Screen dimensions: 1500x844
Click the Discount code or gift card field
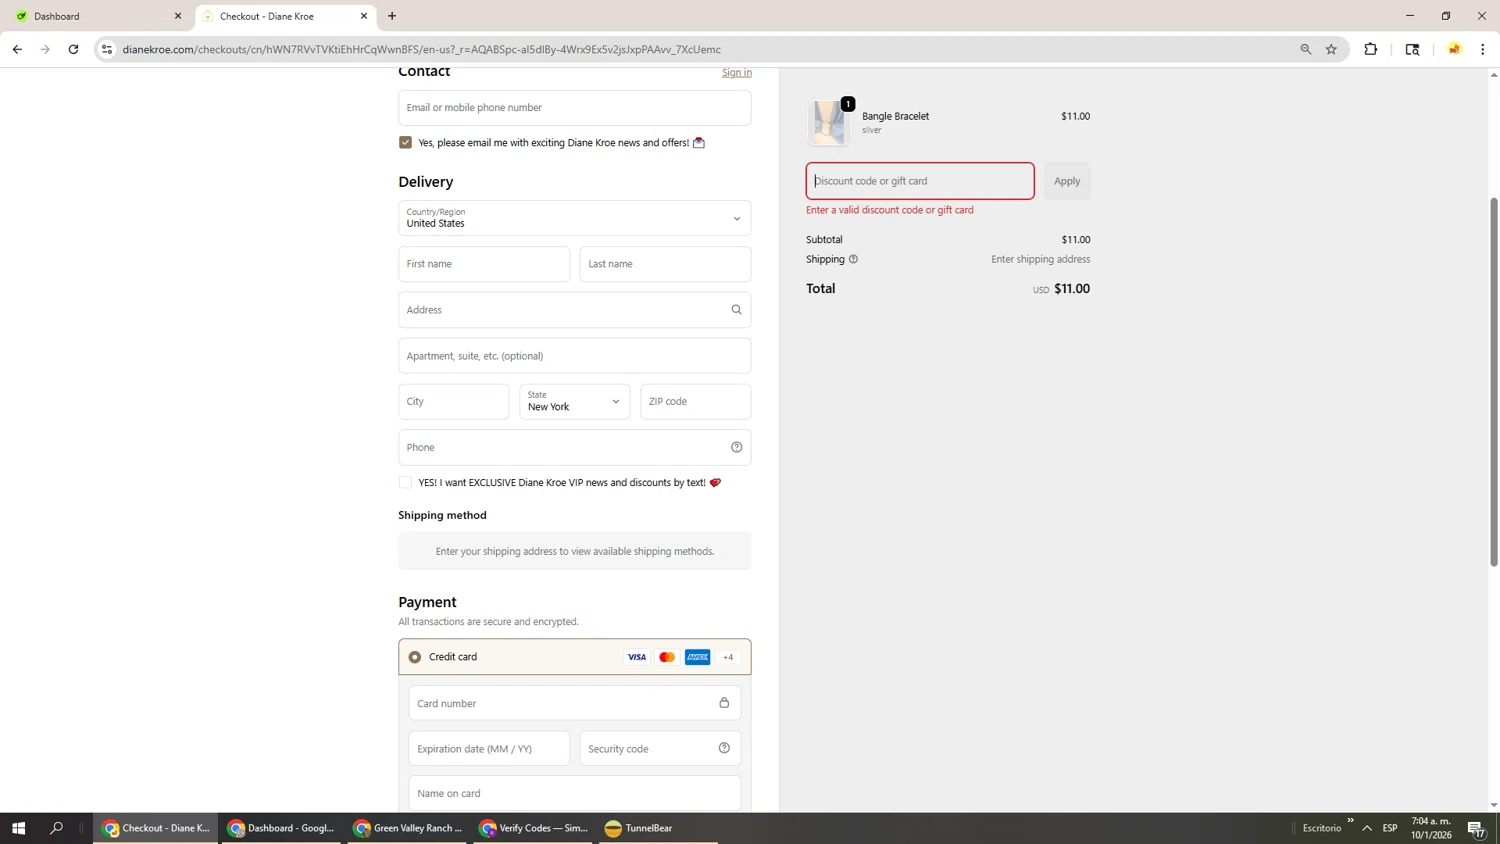coord(920,181)
